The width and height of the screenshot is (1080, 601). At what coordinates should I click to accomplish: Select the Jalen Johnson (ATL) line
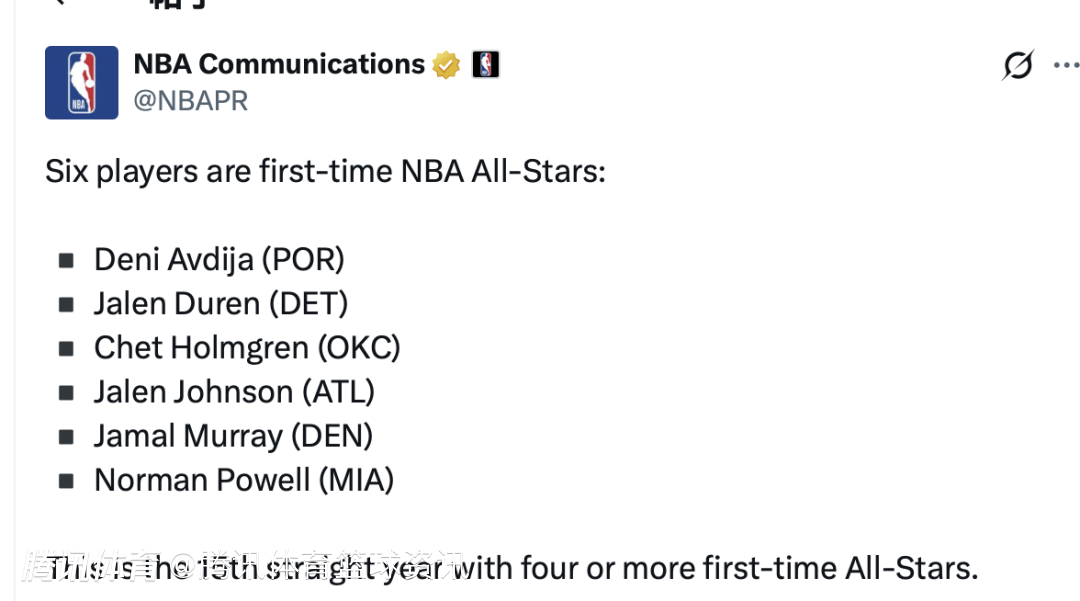[234, 392]
